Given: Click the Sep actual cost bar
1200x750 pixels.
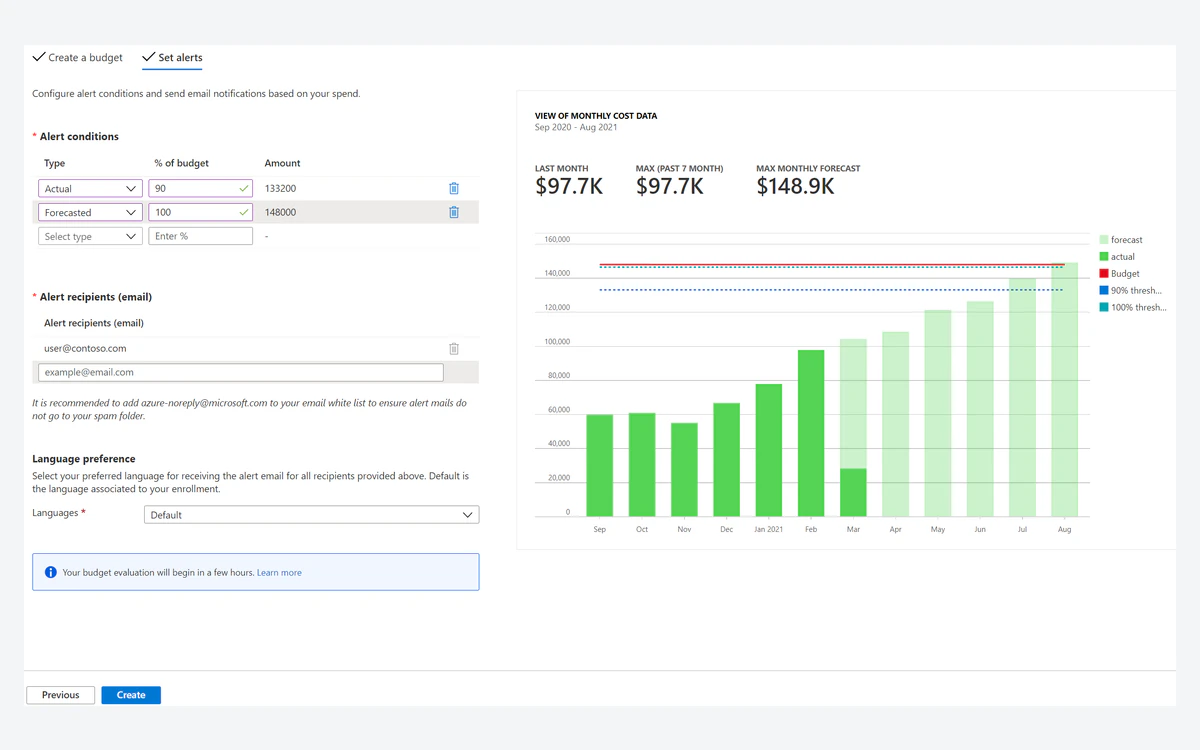Looking at the screenshot, I should click(600, 465).
